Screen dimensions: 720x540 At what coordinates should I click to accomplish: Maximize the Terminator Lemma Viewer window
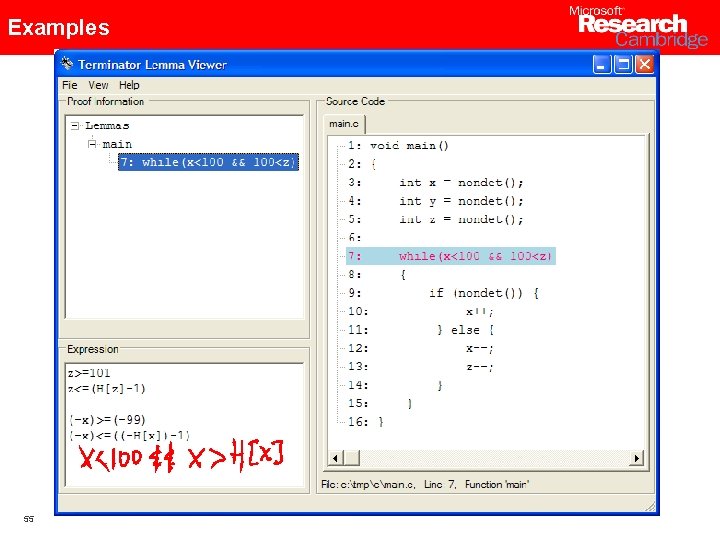tap(623, 64)
